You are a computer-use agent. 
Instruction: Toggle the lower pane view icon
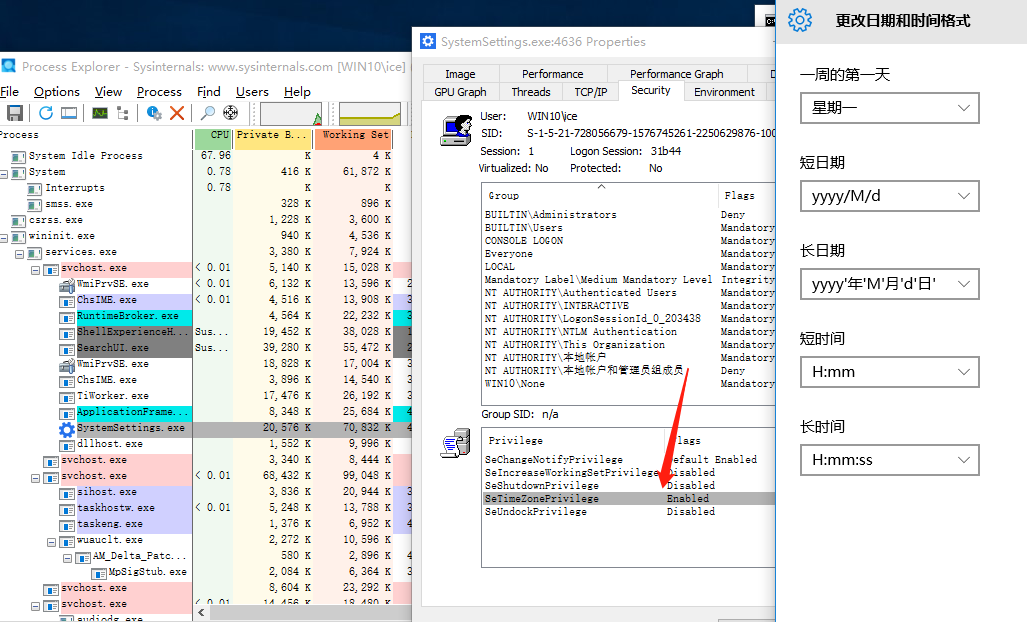[69, 113]
